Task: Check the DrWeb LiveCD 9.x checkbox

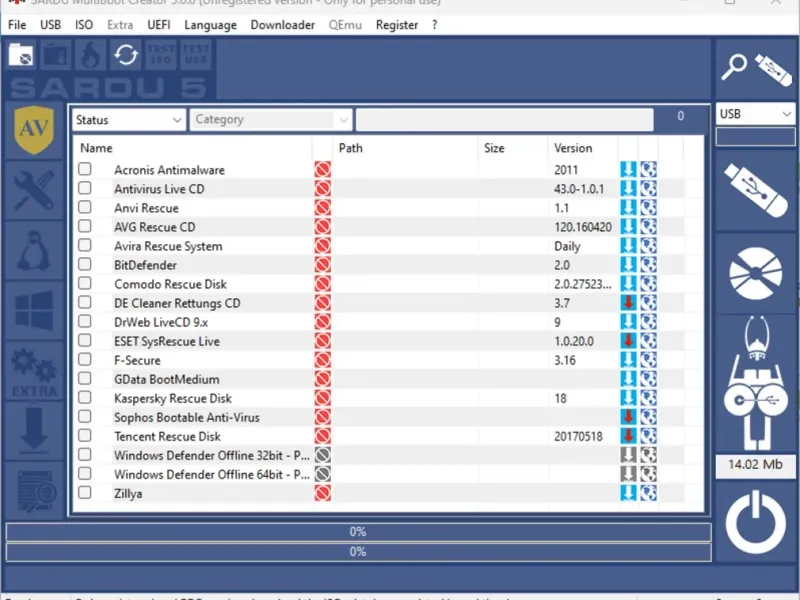Action: (85, 321)
